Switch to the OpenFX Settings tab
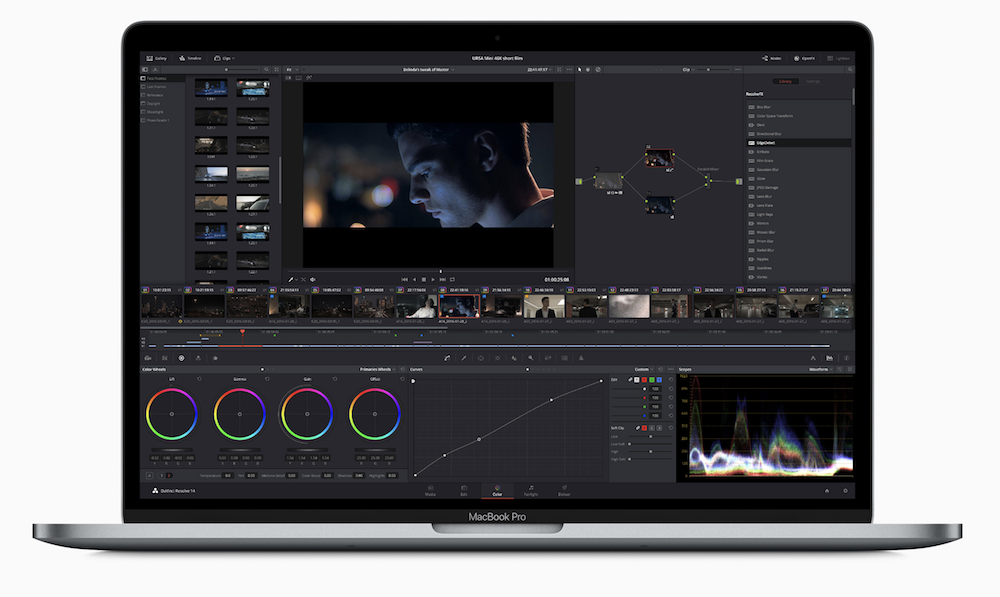The width and height of the screenshot is (1000, 597). tap(812, 82)
